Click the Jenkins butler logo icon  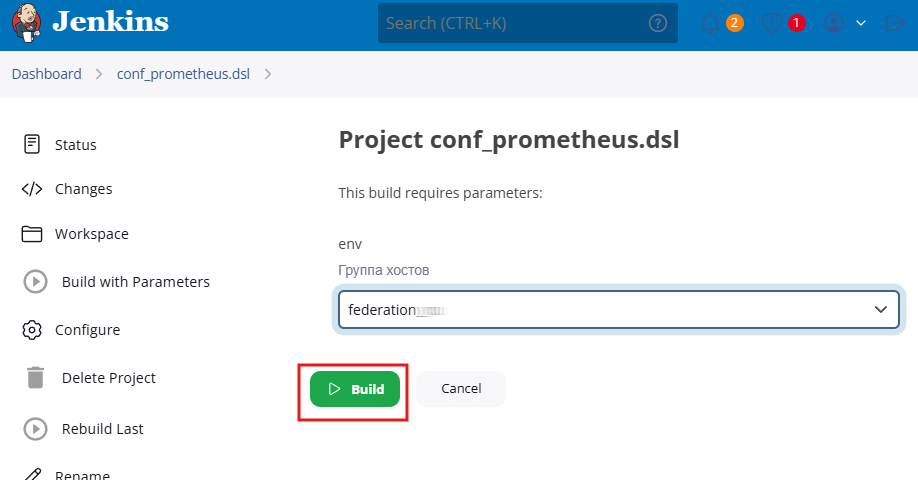pos(27,23)
